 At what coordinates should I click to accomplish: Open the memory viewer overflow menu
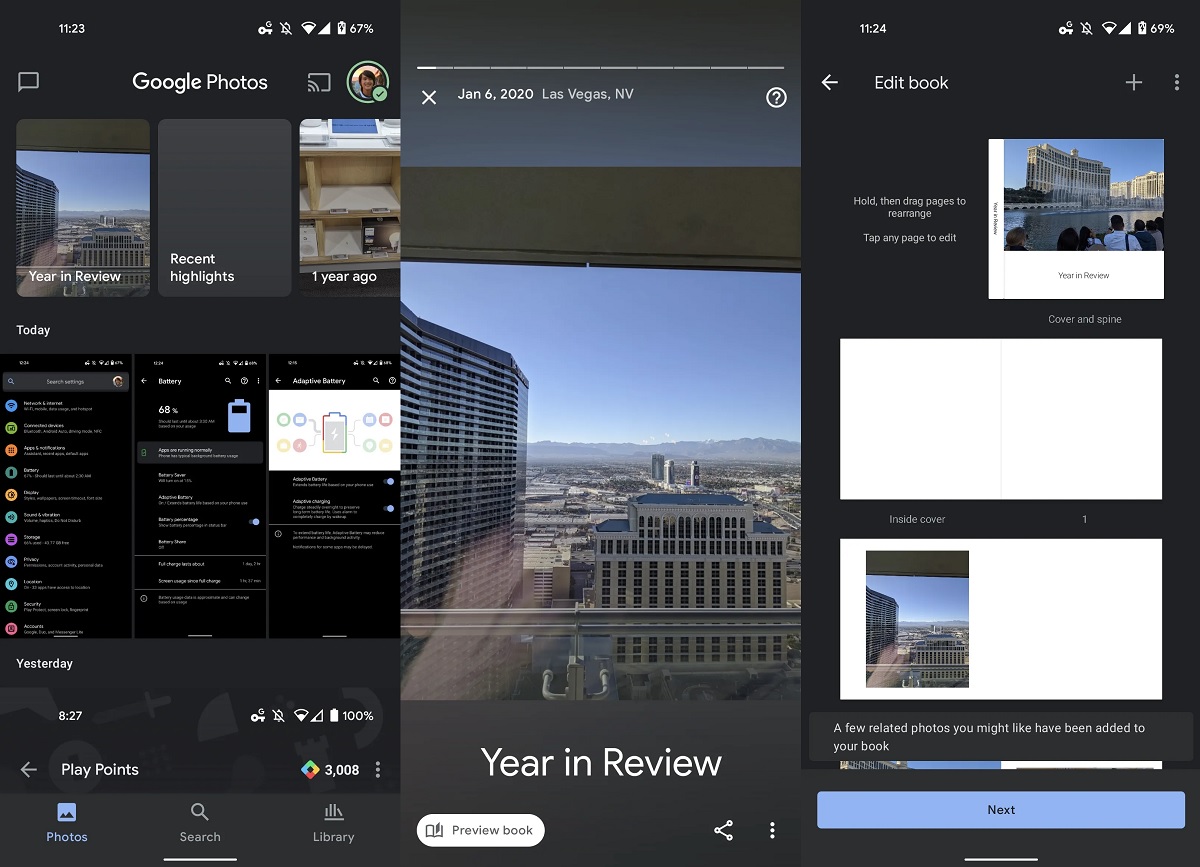coord(772,830)
